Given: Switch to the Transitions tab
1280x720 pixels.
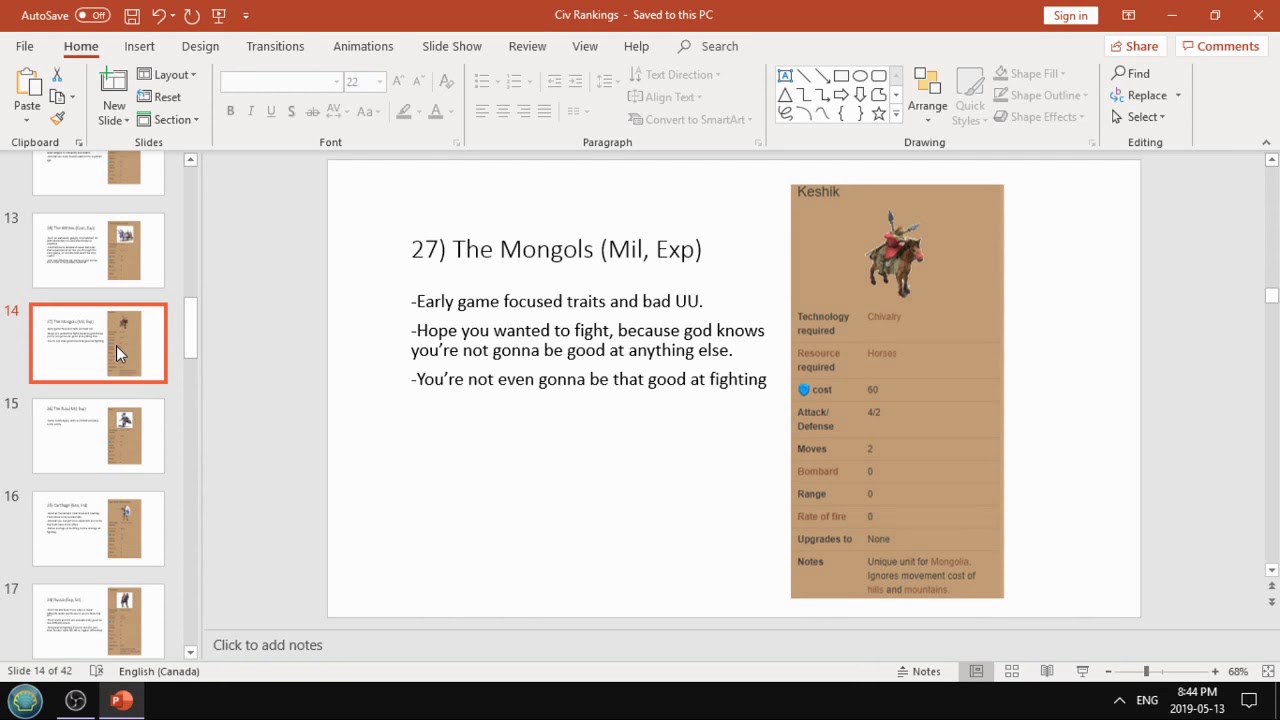Looking at the screenshot, I should click(275, 46).
